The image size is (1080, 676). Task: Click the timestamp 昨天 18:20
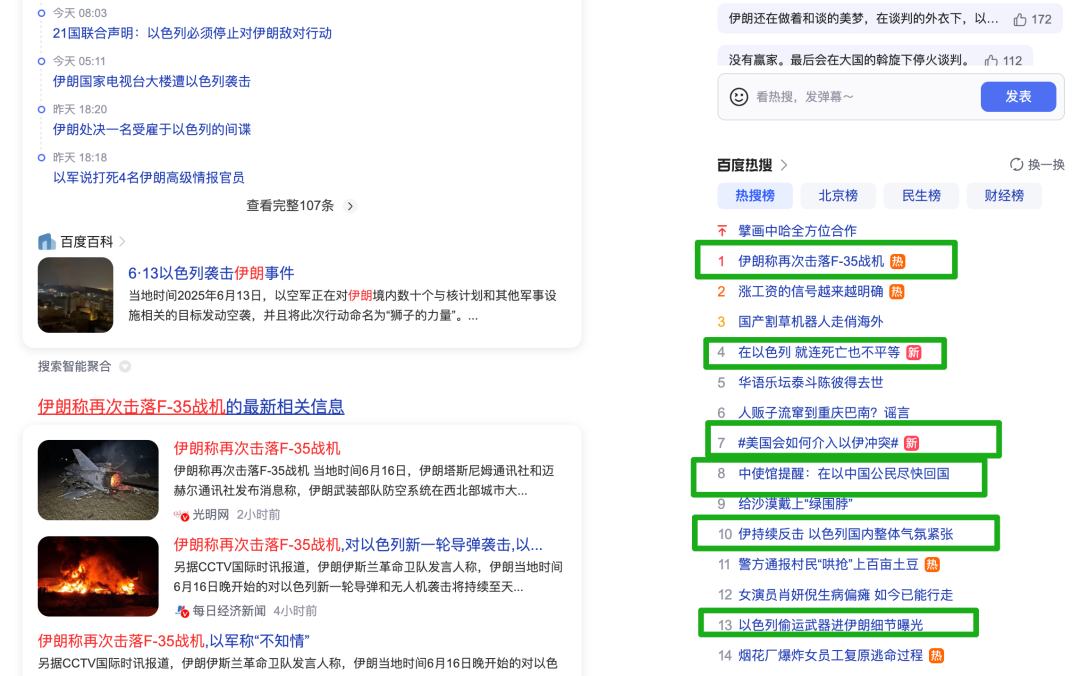coord(80,110)
